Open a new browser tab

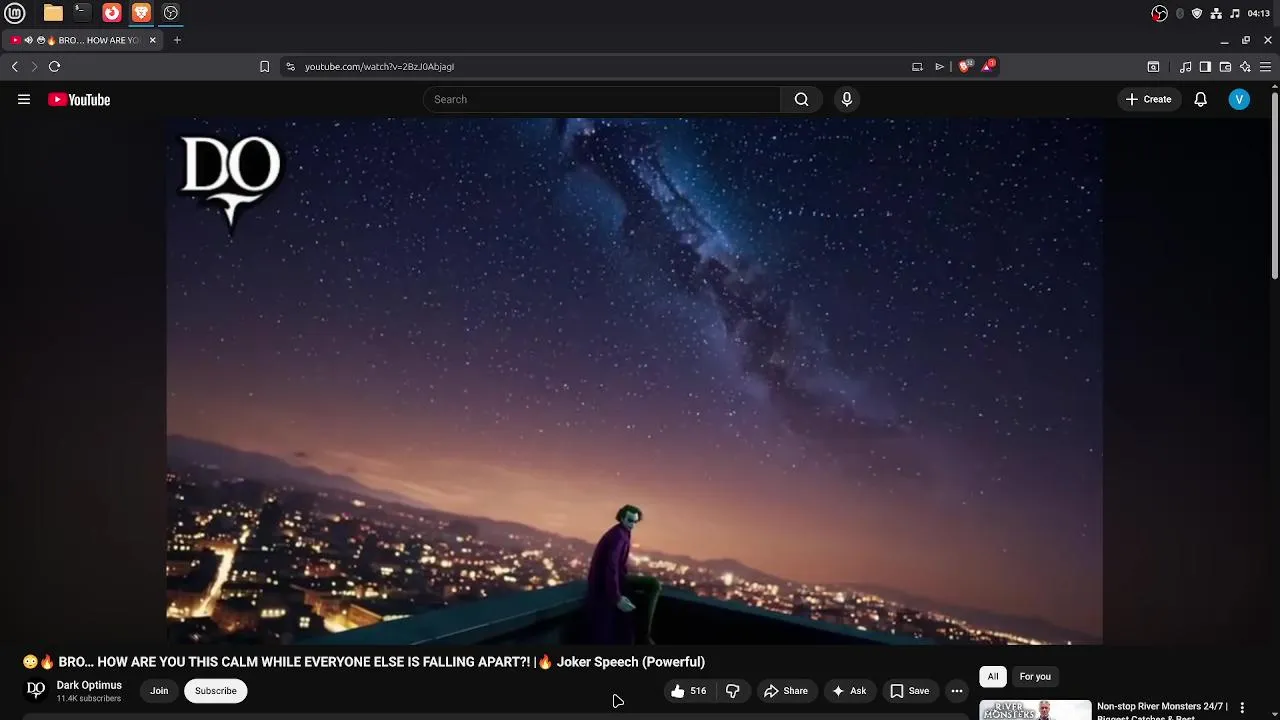coord(177,40)
